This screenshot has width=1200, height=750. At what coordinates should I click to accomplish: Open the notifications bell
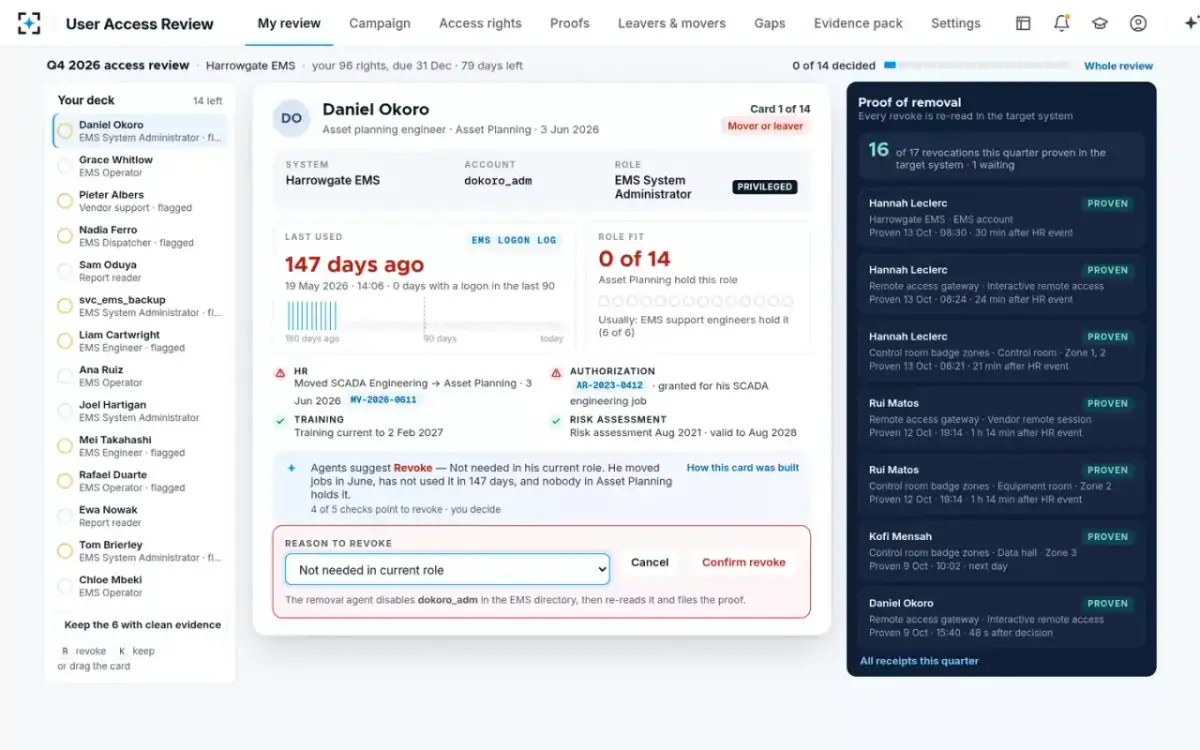click(1062, 23)
